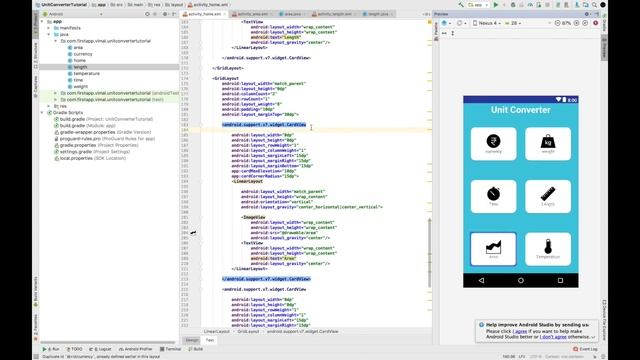The image size is (640, 360).
Task: Open the app run configuration dropdown
Action: [x=478, y=5]
